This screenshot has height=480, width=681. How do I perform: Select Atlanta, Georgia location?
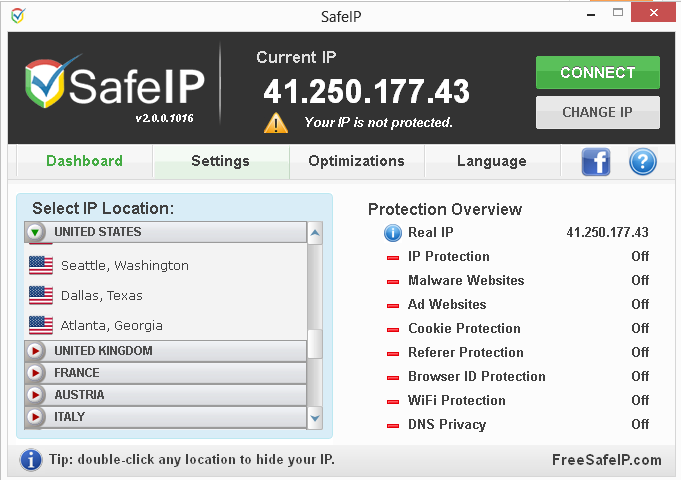(x=166, y=325)
